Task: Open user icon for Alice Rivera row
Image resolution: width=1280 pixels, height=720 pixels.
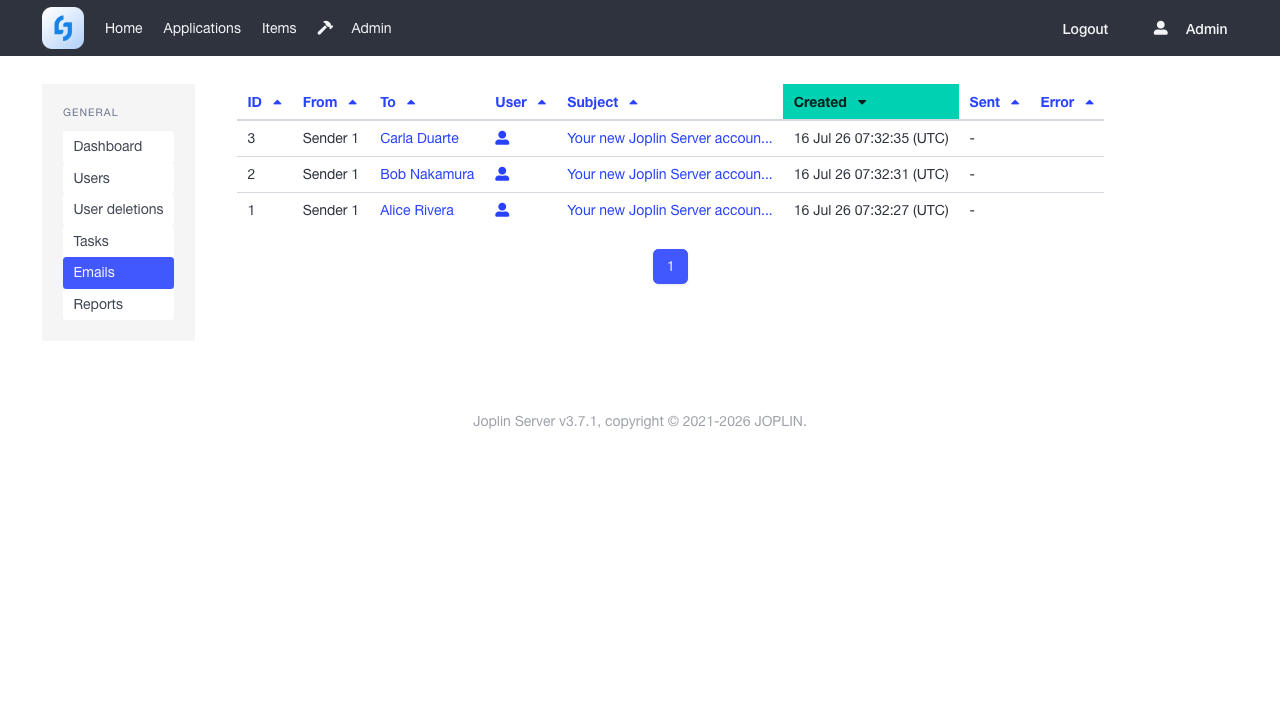Action: coord(502,210)
